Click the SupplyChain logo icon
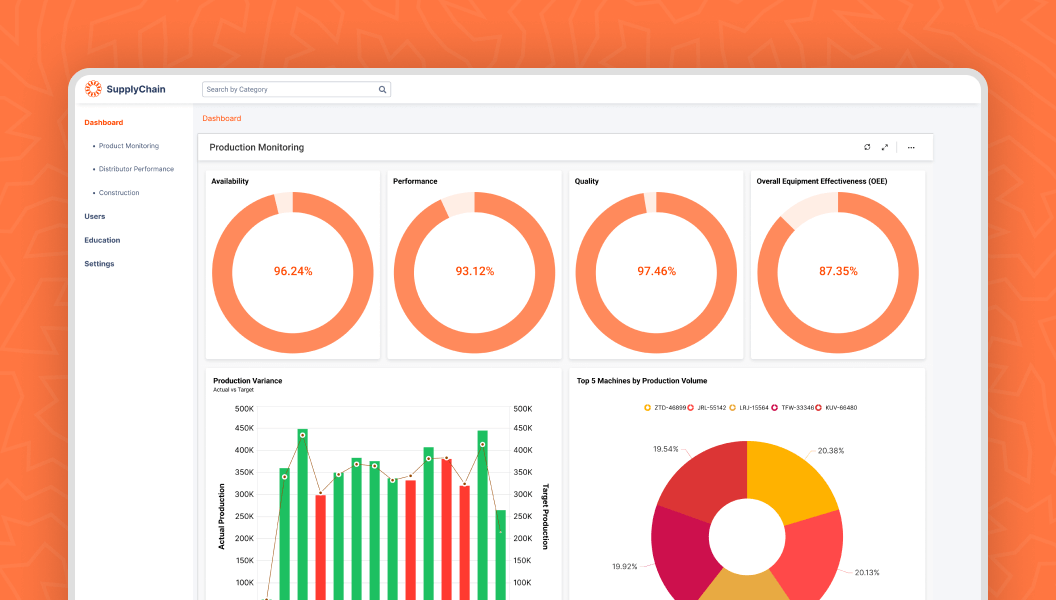Viewport: 1056px width, 600px height. click(x=93, y=89)
